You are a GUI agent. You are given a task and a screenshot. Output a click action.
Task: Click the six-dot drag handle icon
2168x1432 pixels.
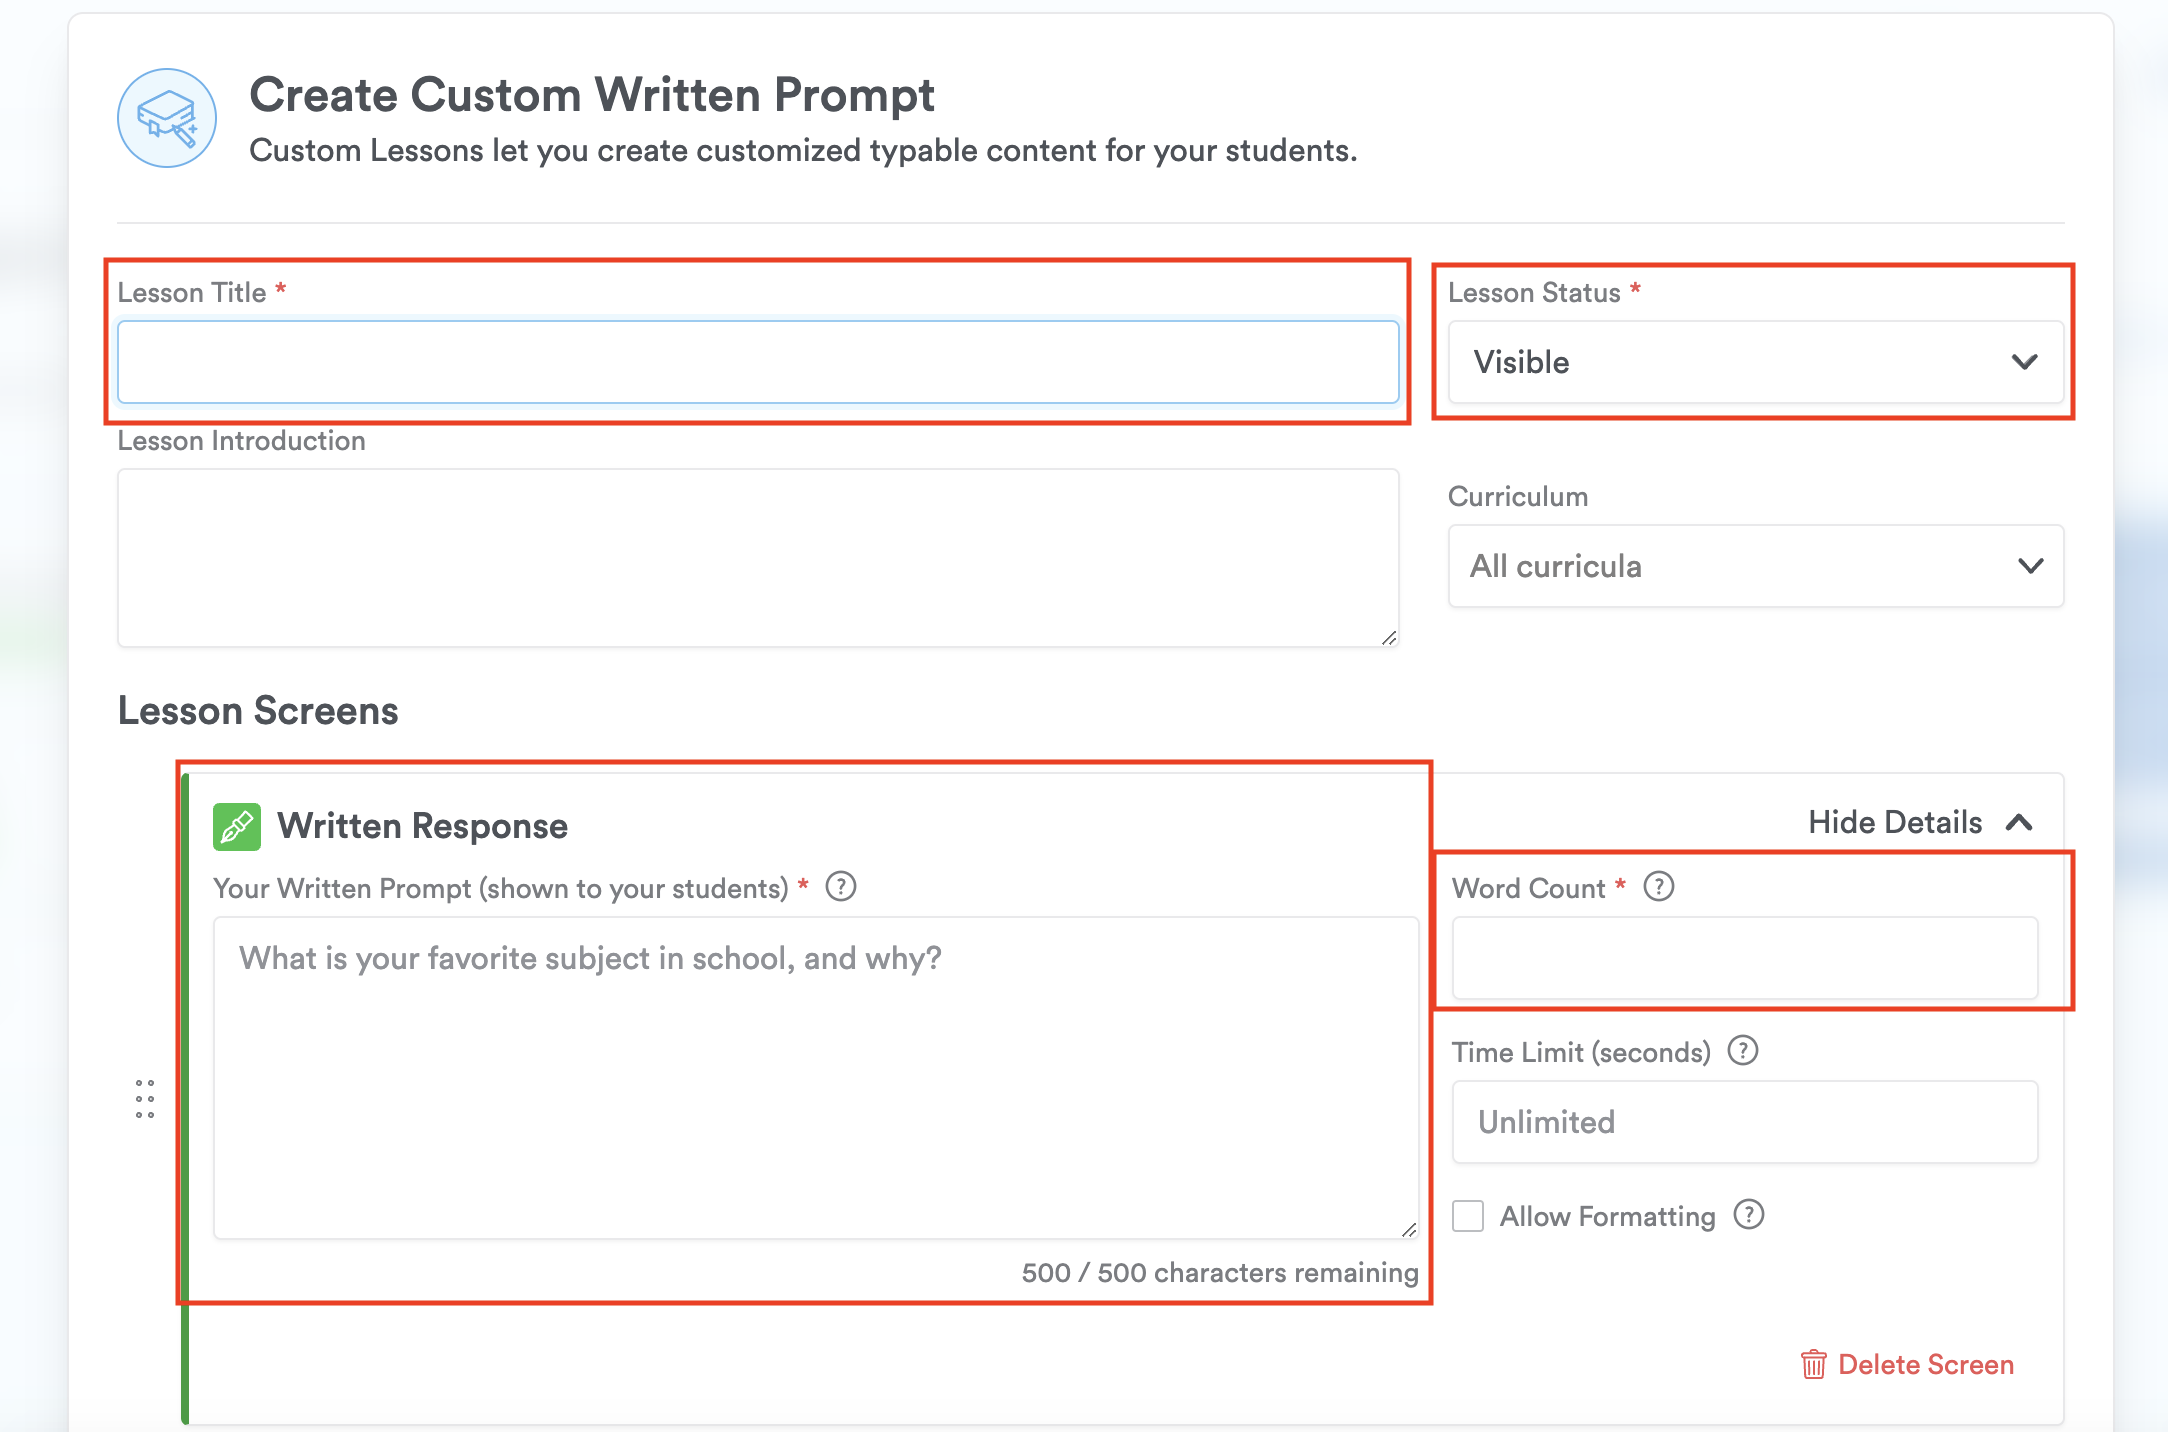[145, 1099]
